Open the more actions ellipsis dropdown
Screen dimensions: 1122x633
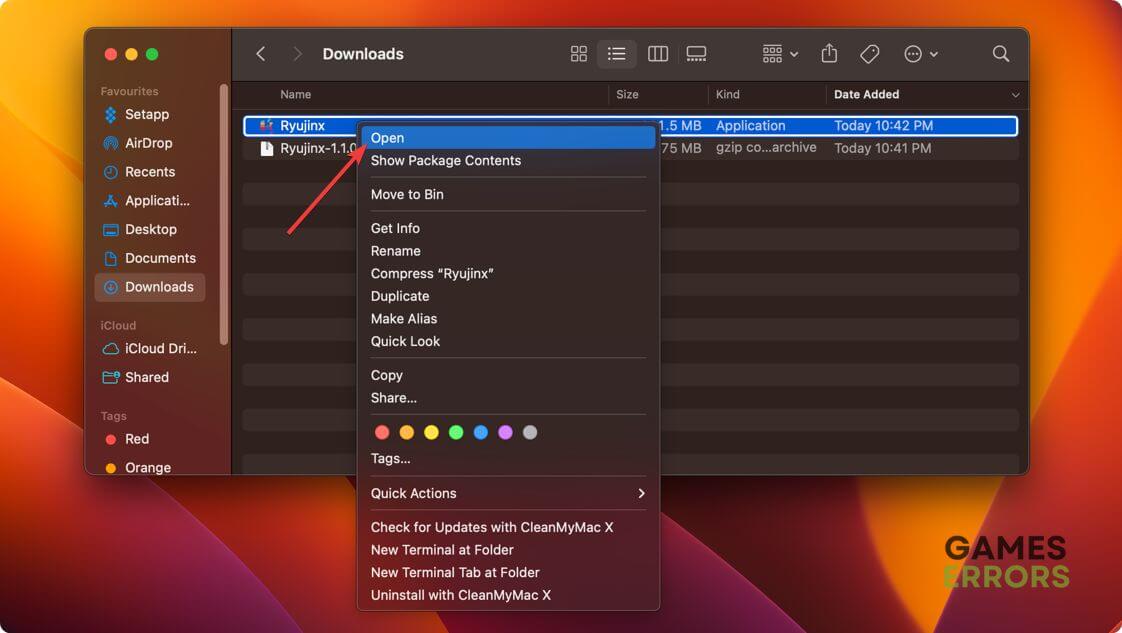click(x=920, y=54)
